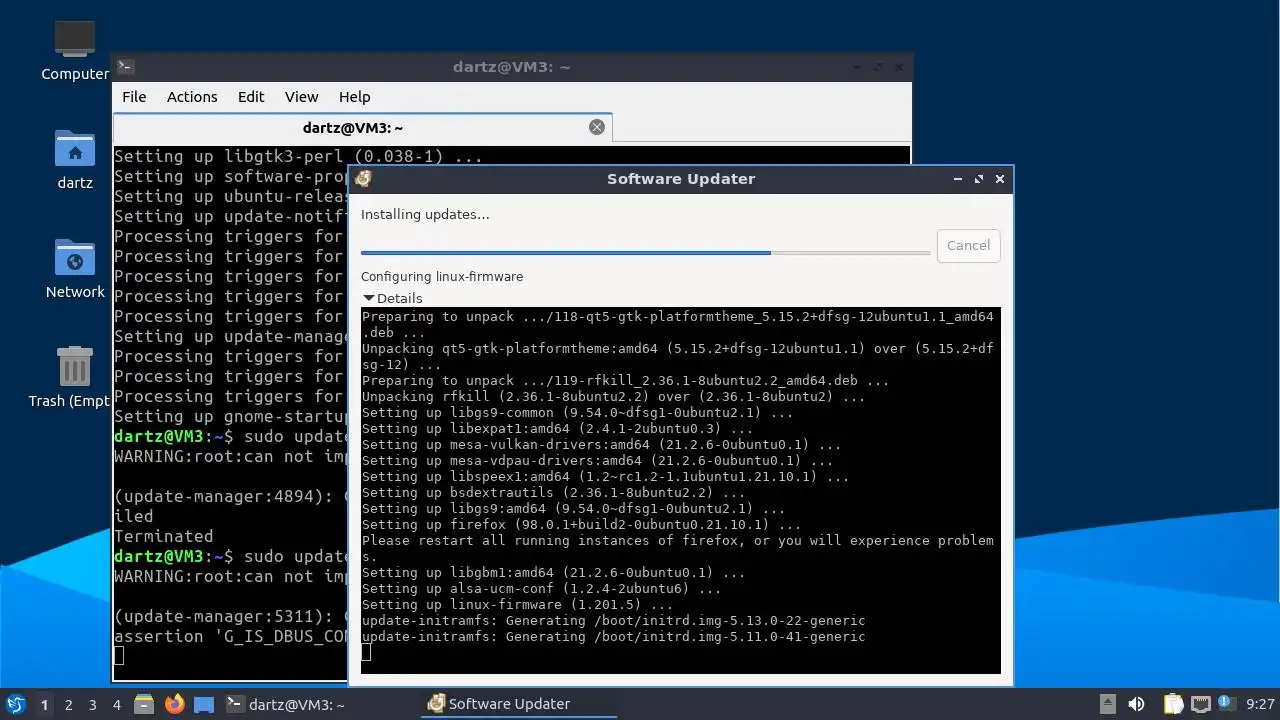Click the terminal window title 'dartz@VM3: ~'
The image size is (1280, 720).
click(x=511, y=67)
